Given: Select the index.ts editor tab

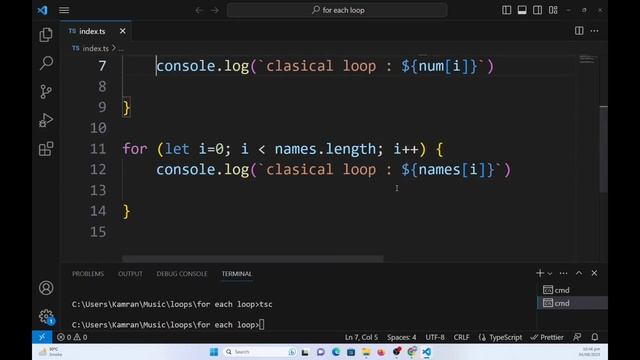Looking at the screenshot, I should pyautogui.click(x=96, y=31).
